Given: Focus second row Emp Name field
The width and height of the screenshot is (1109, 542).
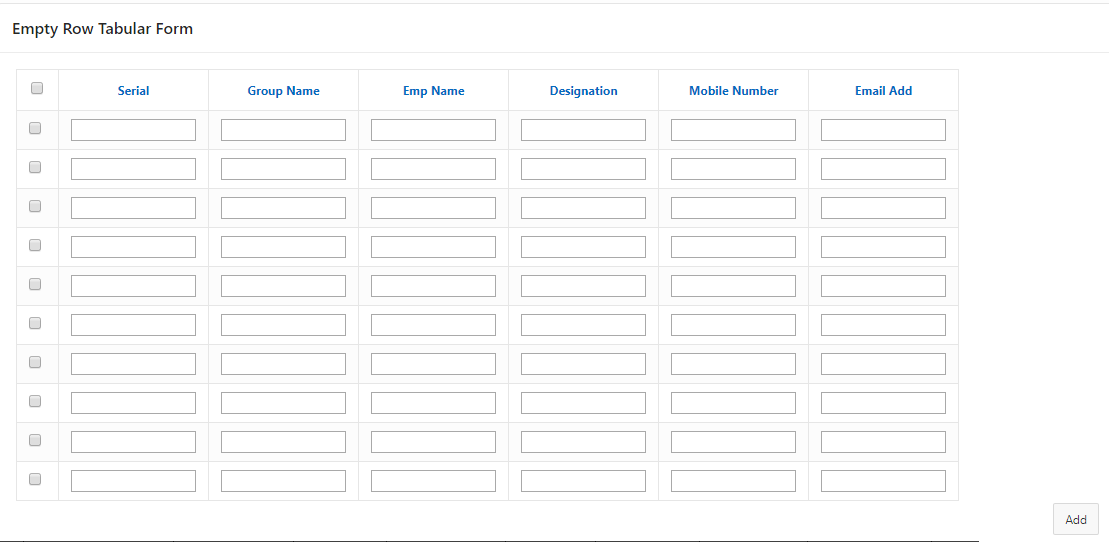Looking at the screenshot, I should pos(433,169).
